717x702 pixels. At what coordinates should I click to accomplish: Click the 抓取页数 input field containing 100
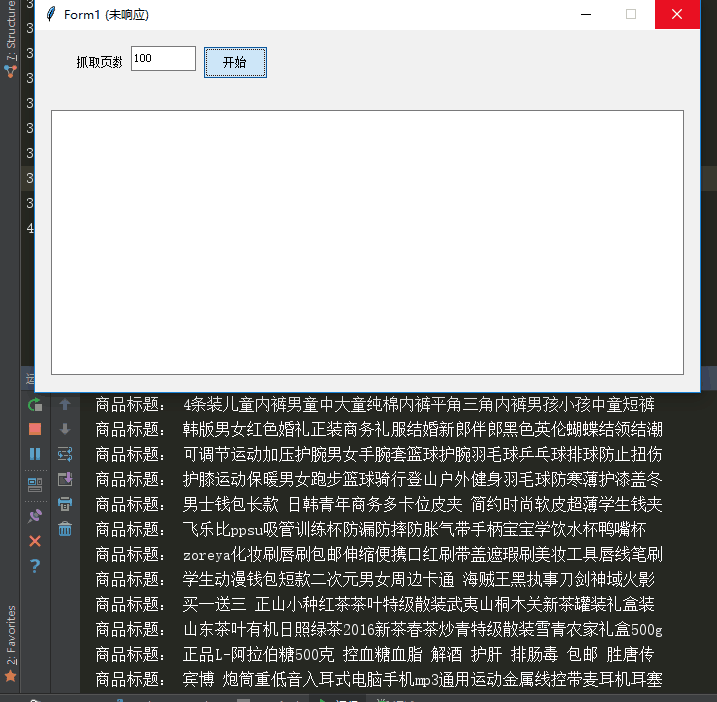tap(163, 59)
